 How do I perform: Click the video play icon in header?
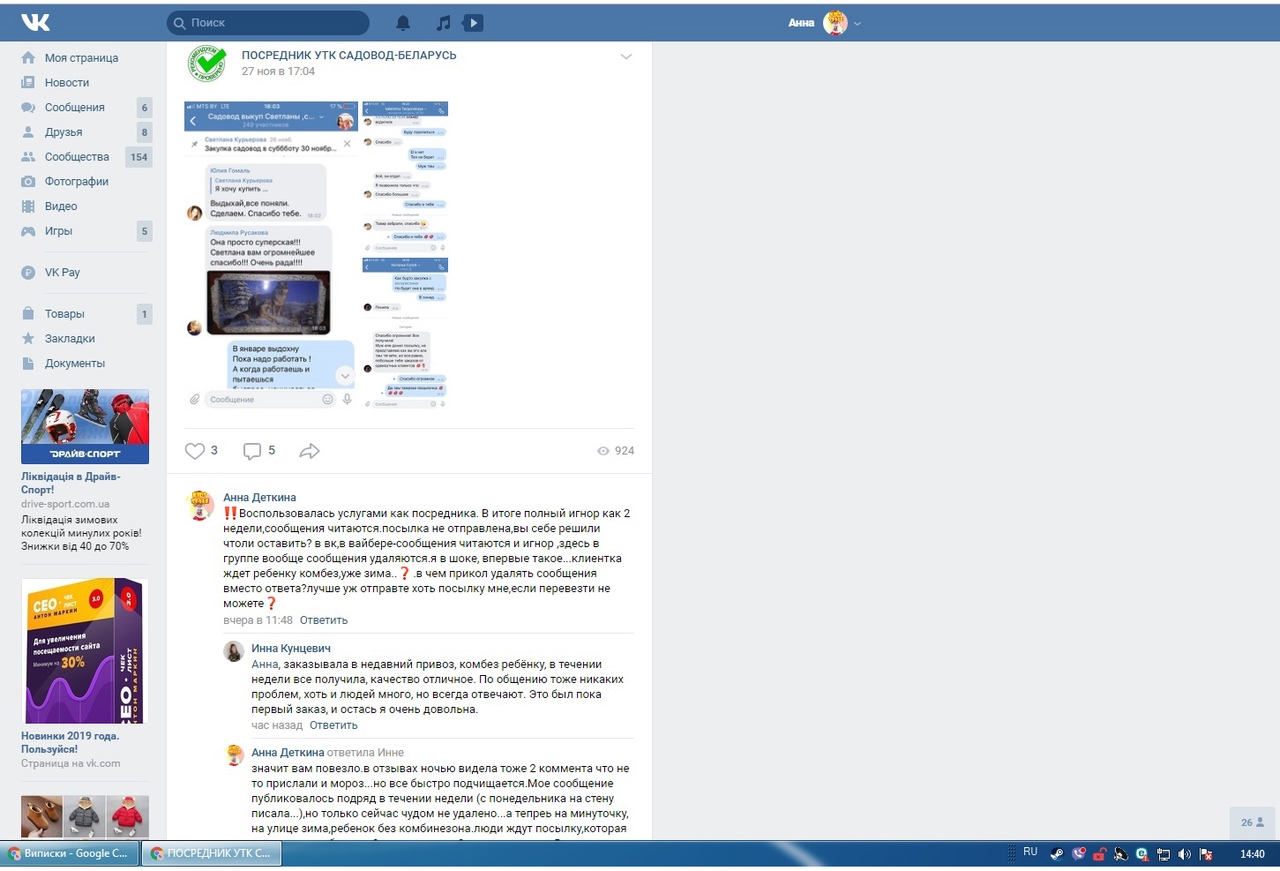474,23
